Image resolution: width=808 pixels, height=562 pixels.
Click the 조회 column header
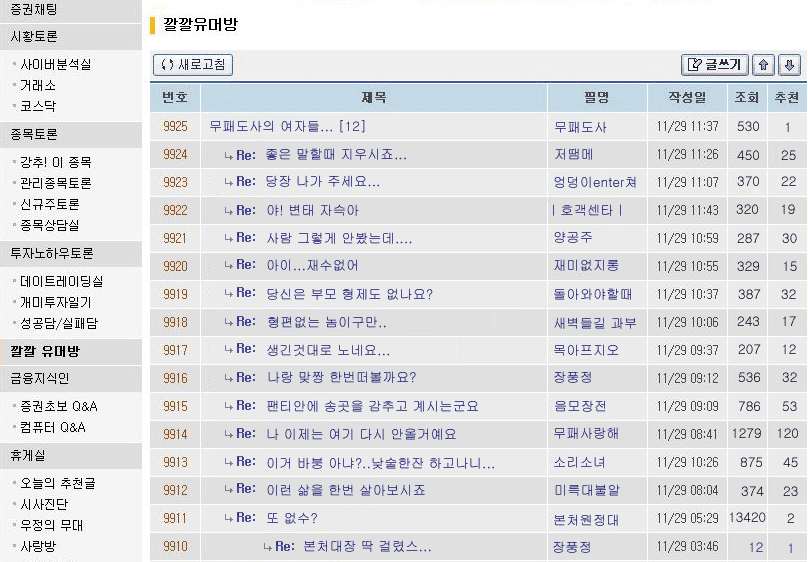tap(747, 98)
